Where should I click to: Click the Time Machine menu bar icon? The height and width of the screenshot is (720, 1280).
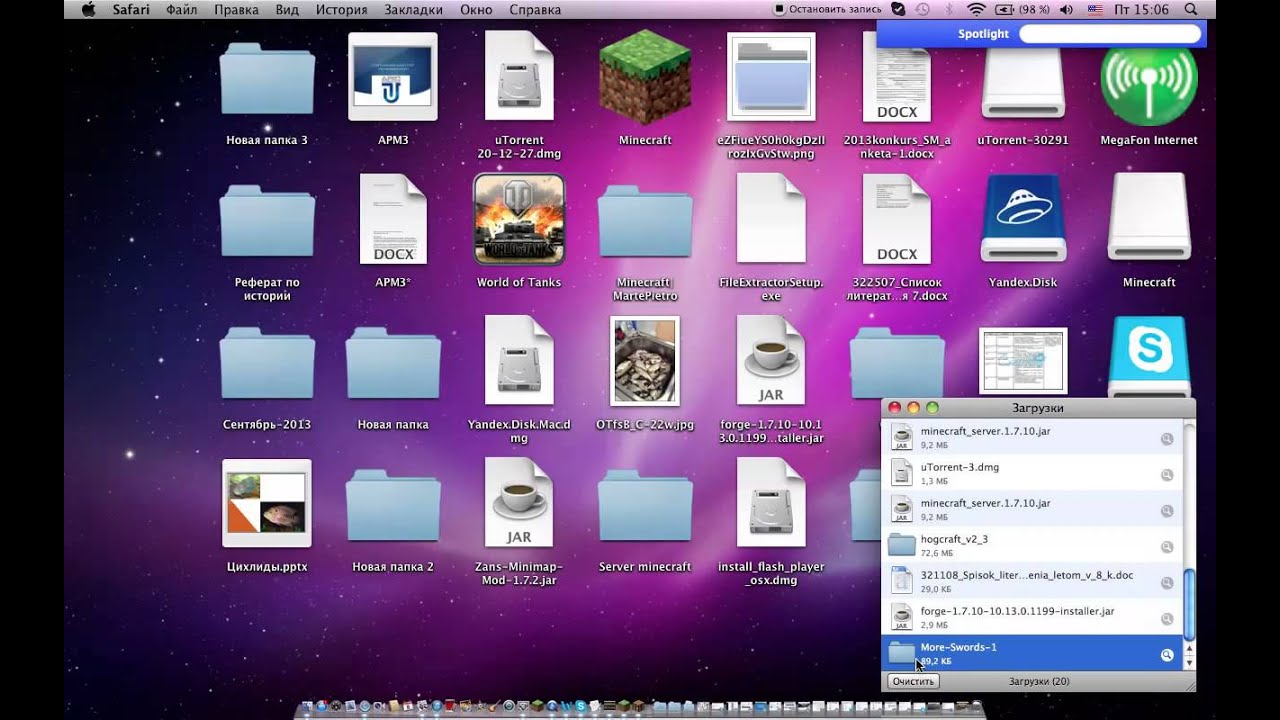(x=923, y=9)
